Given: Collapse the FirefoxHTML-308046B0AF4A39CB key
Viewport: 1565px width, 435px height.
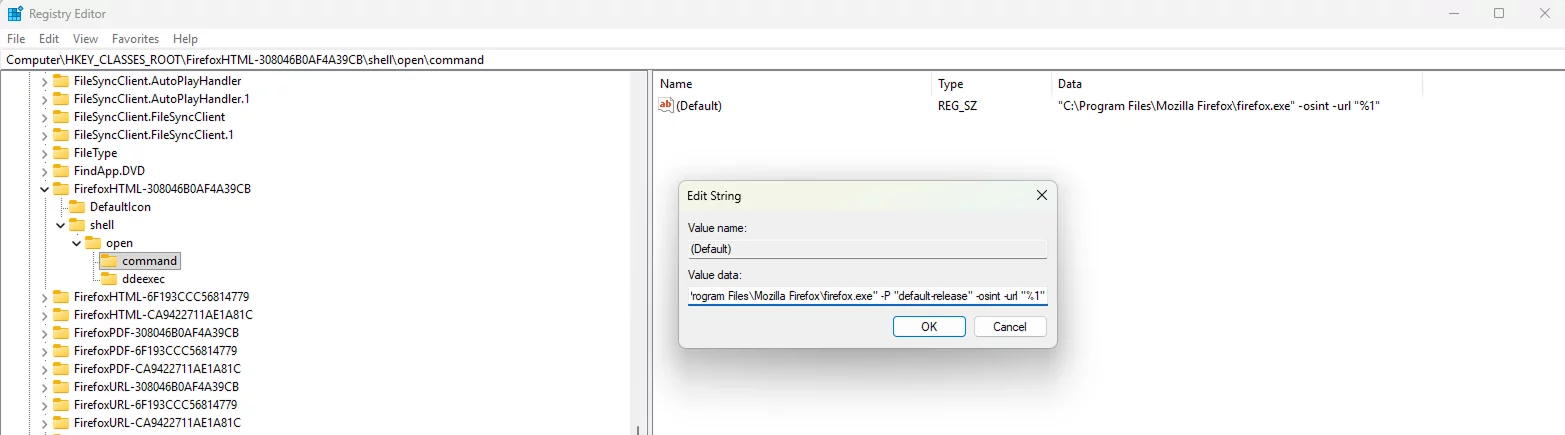Looking at the screenshot, I should tap(44, 189).
